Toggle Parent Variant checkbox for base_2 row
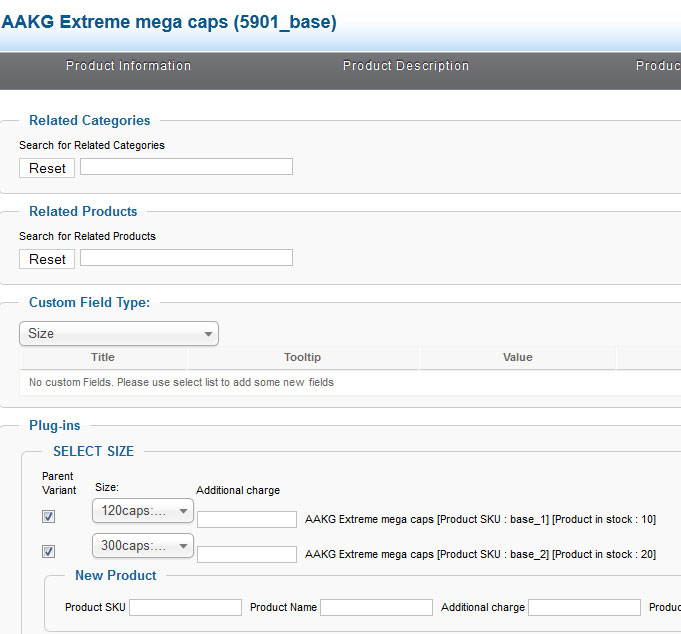Screen dimensions: 681x634 pos(48,551)
